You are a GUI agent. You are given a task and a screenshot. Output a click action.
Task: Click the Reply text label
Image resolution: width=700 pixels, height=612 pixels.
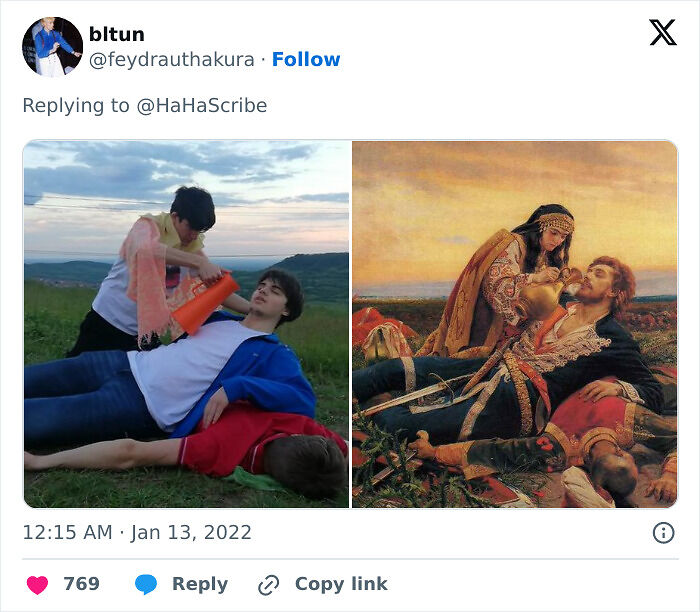point(199,584)
